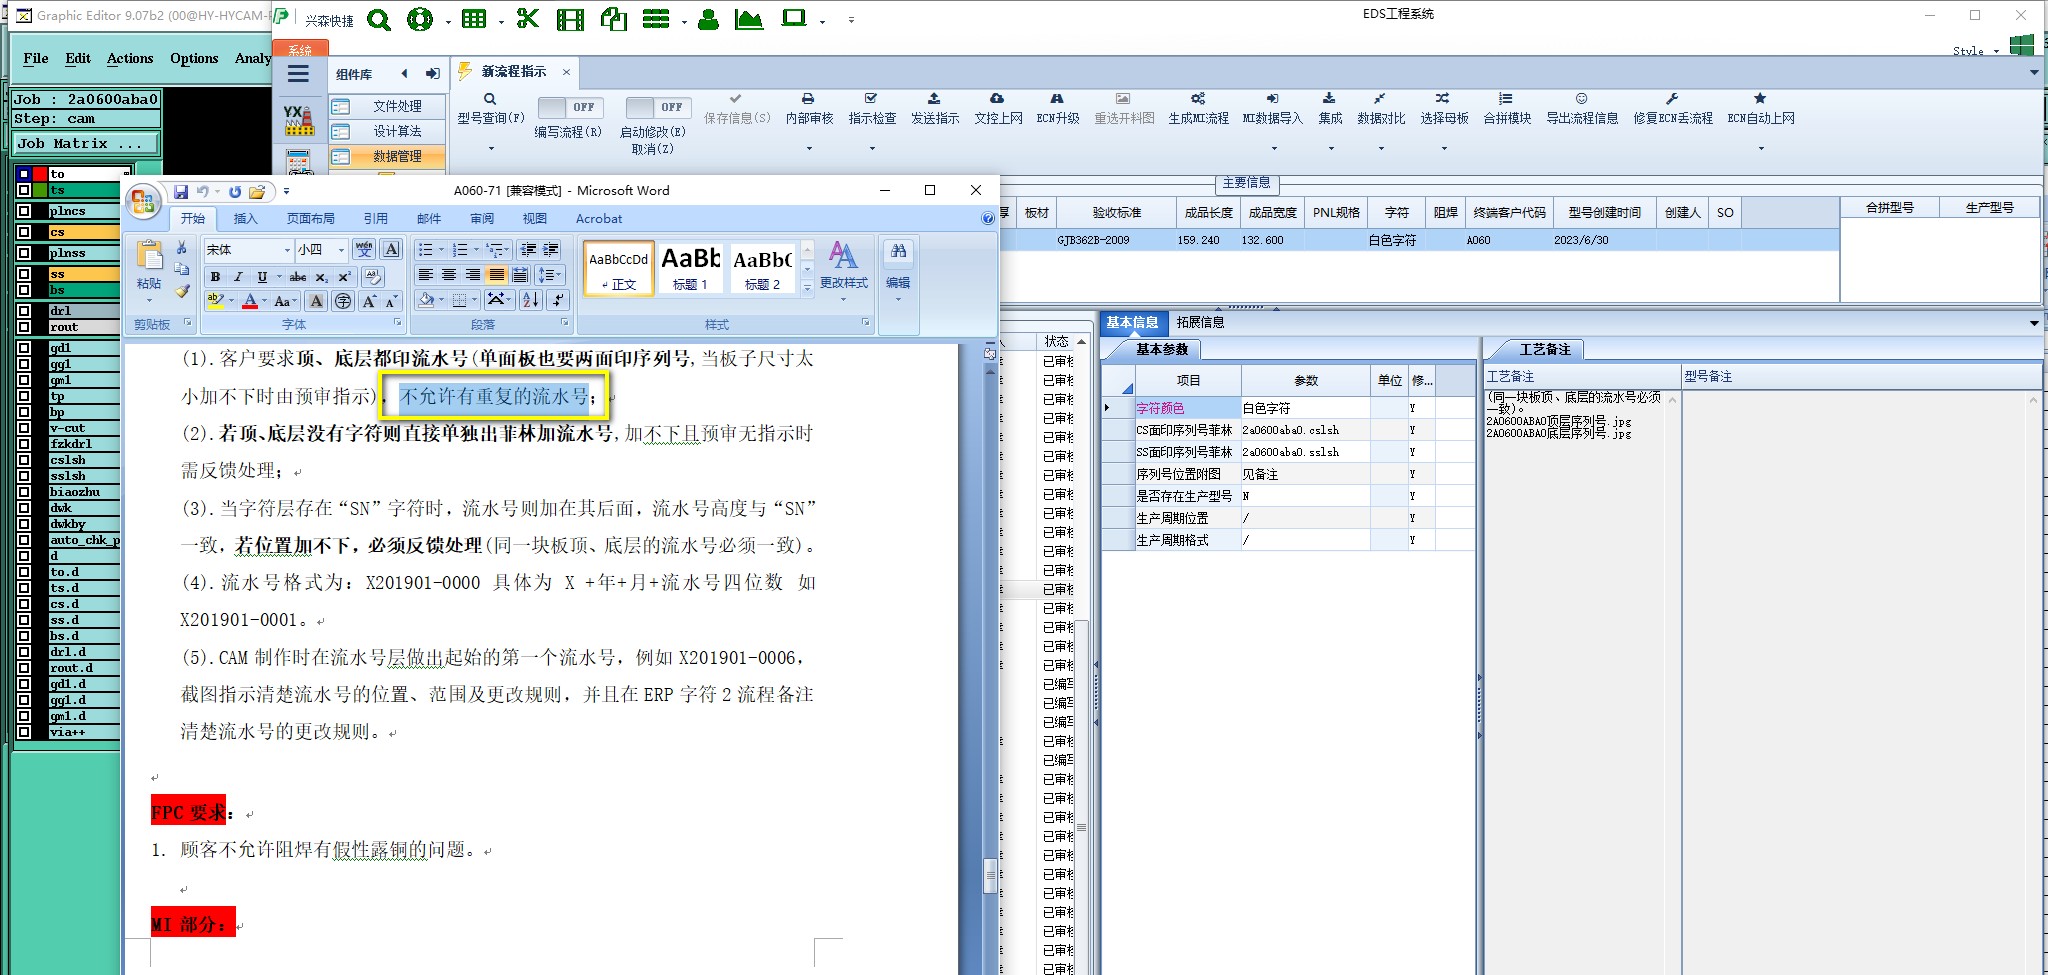Sort text using the A-Z button
This screenshot has height=975, width=2048.
pyautogui.click(x=531, y=299)
